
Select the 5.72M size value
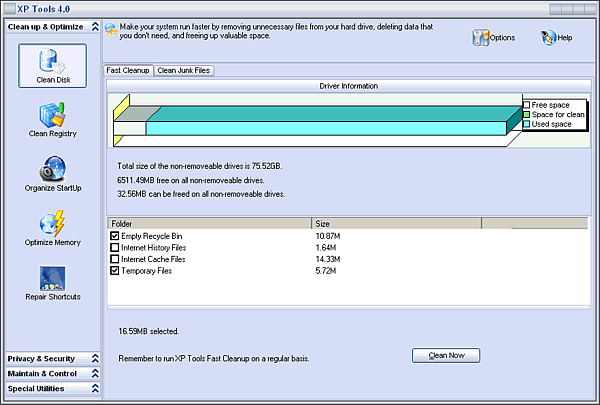[x=326, y=271]
